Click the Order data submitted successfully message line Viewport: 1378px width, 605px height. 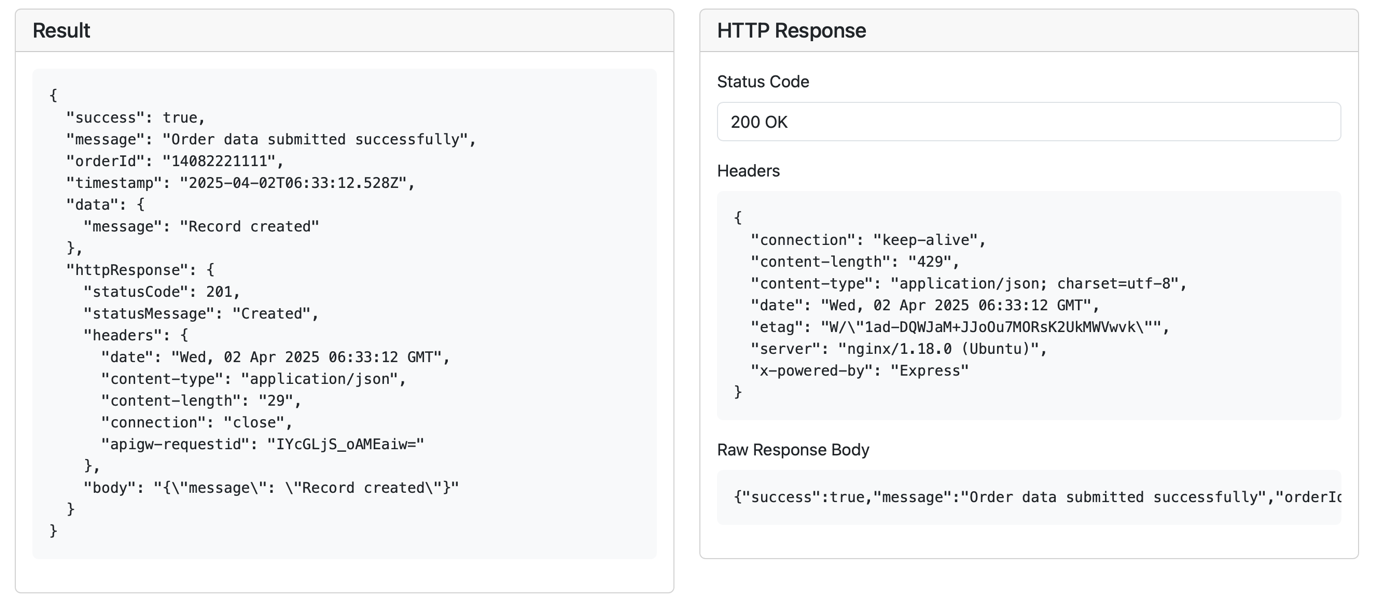coord(271,140)
